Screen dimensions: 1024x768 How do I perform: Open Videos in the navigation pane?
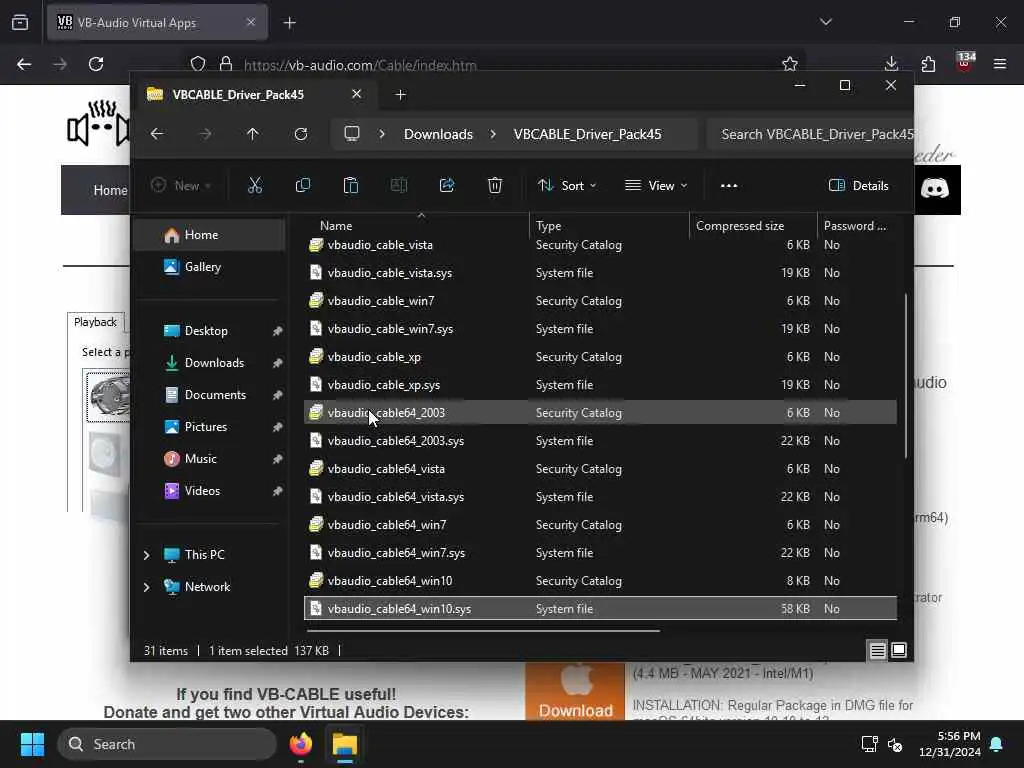tap(209, 491)
